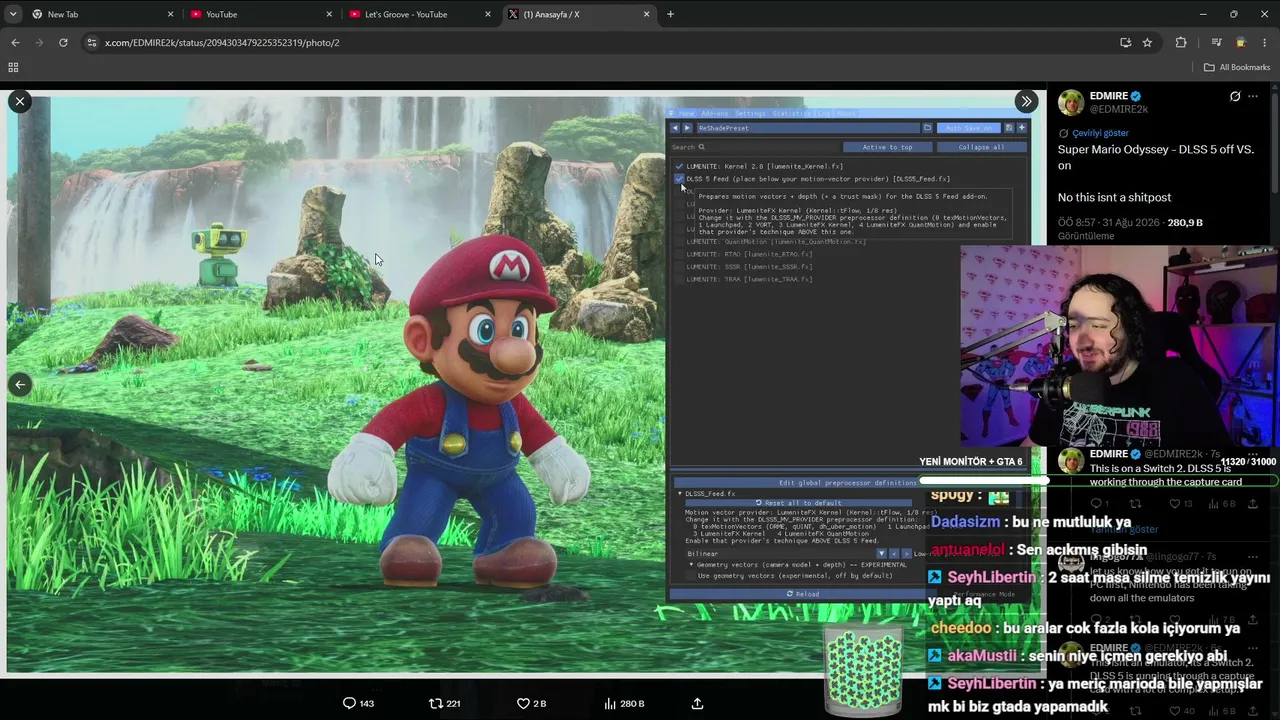This screenshot has height=720, width=1280.
Task: Open the Chrome three-dot menu
Action: pos(1265,42)
